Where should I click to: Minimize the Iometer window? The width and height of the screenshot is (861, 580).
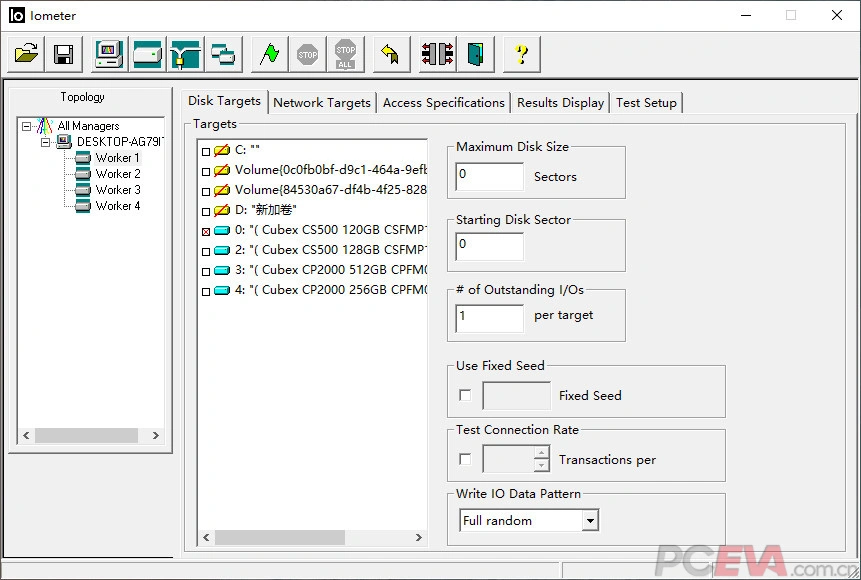click(746, 15)
